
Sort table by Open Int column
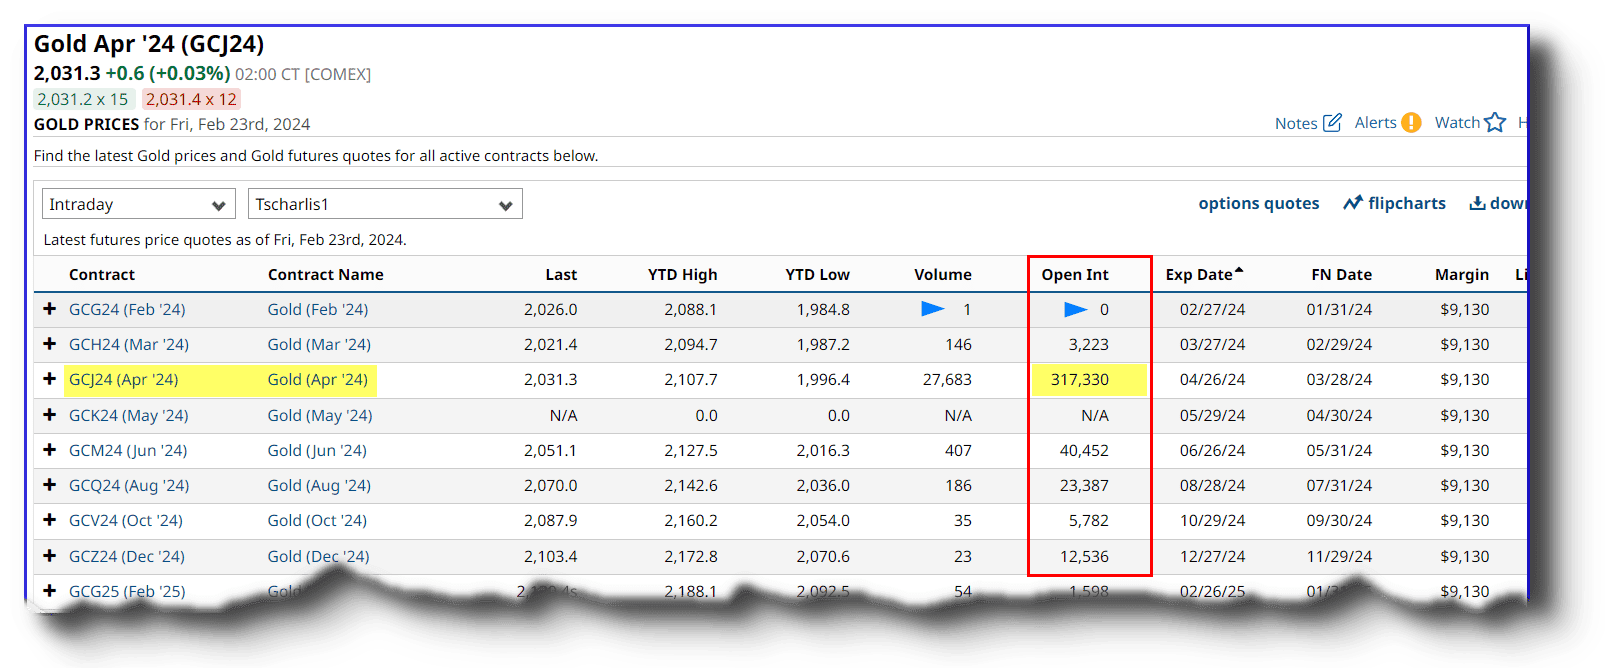pyautogui.click(x=1075, y=275)
